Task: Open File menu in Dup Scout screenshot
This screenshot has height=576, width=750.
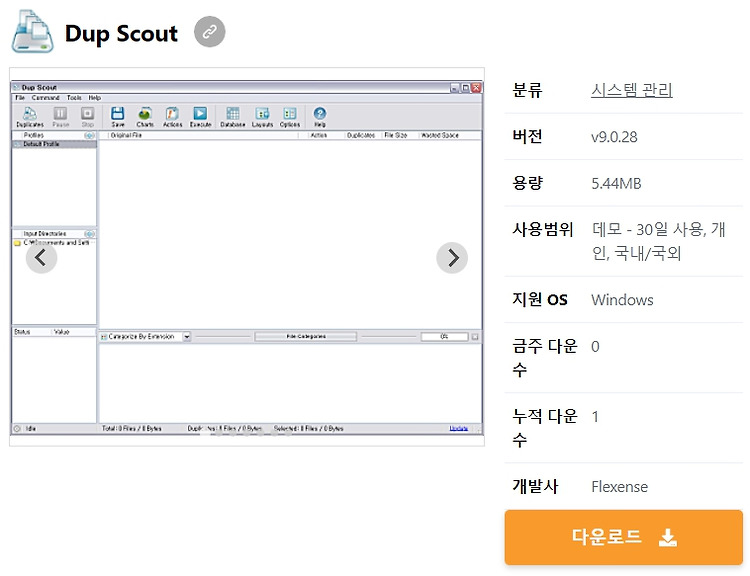Action: [x=20, y=98]
